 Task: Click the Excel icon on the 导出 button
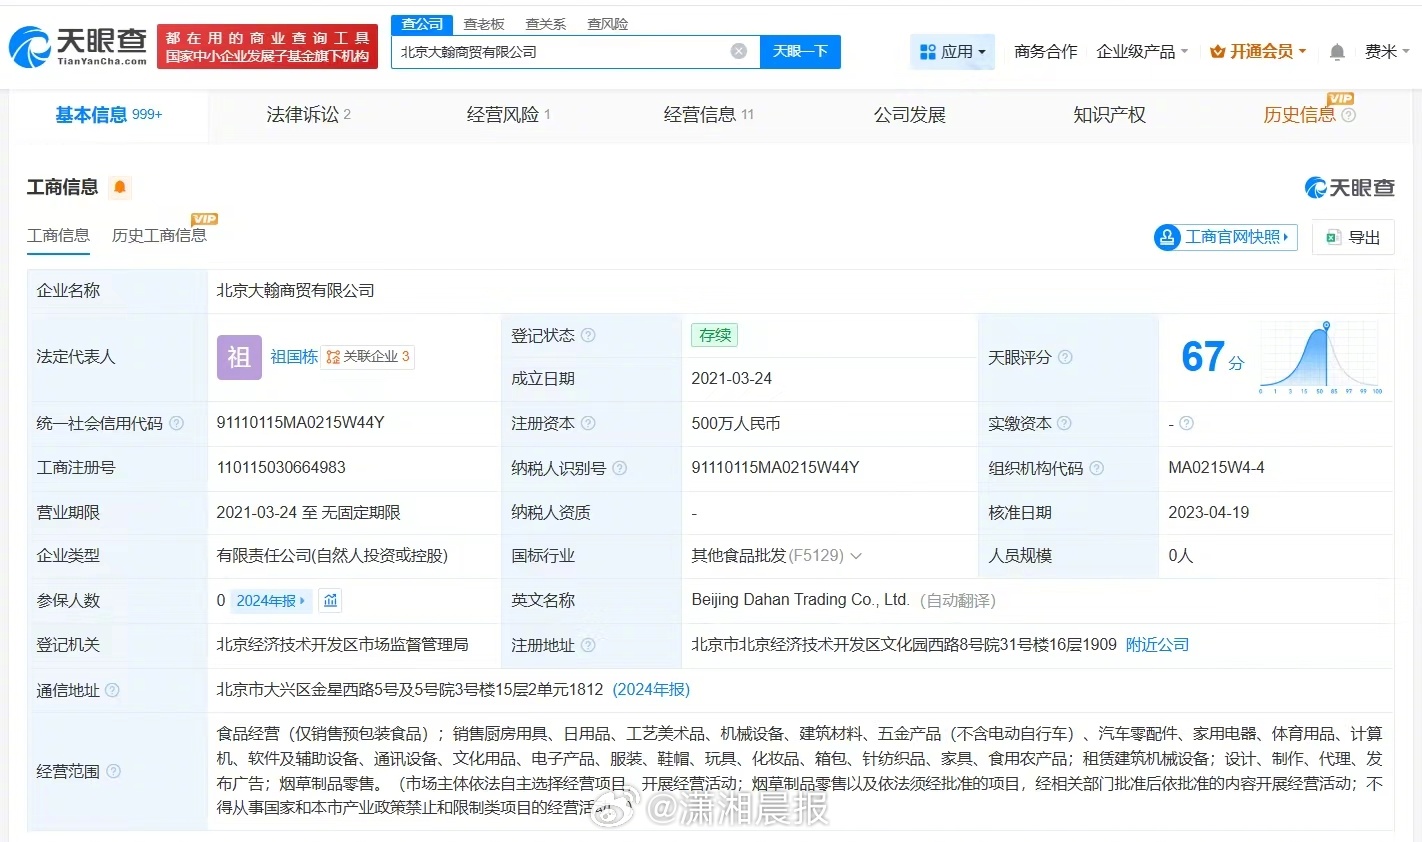tap(1331, 237)
